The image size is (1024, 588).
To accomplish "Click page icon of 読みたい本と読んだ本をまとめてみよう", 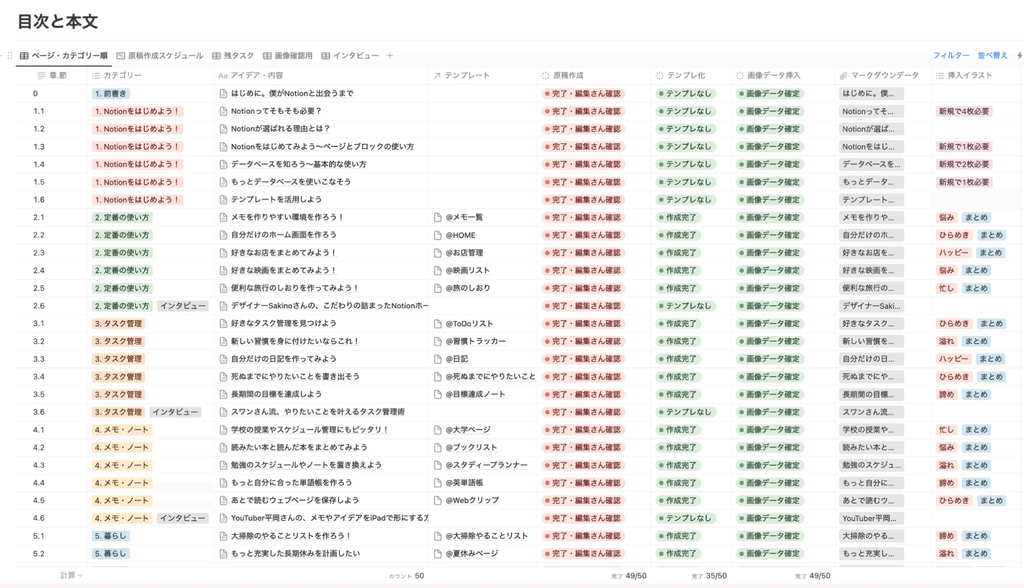I will 223,448.
